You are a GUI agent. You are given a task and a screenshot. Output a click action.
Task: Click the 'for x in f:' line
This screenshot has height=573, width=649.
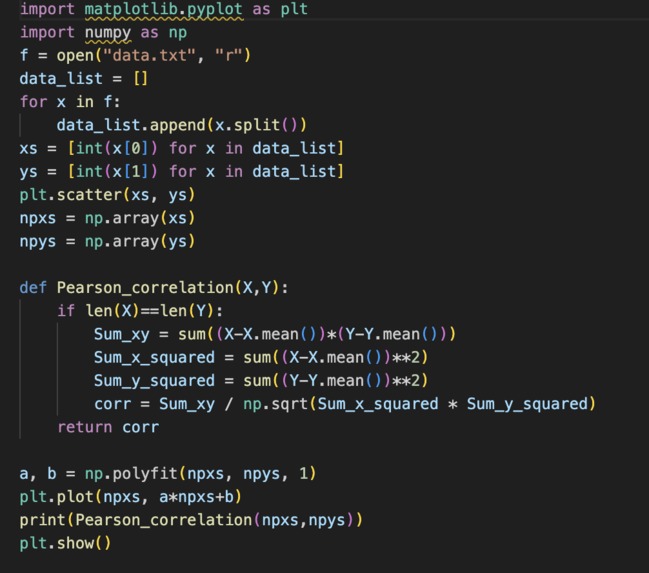point(70,102)
